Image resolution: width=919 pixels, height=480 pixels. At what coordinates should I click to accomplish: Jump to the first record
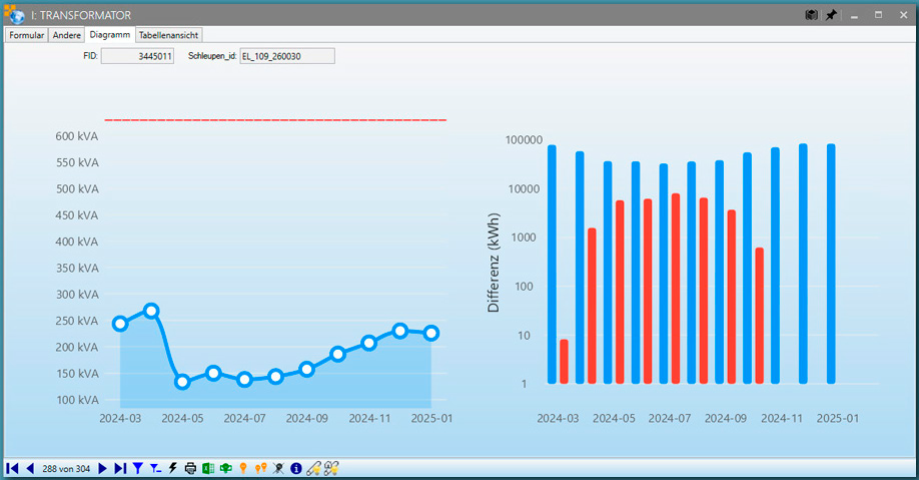pyautogui.click(x=12, y=468)
